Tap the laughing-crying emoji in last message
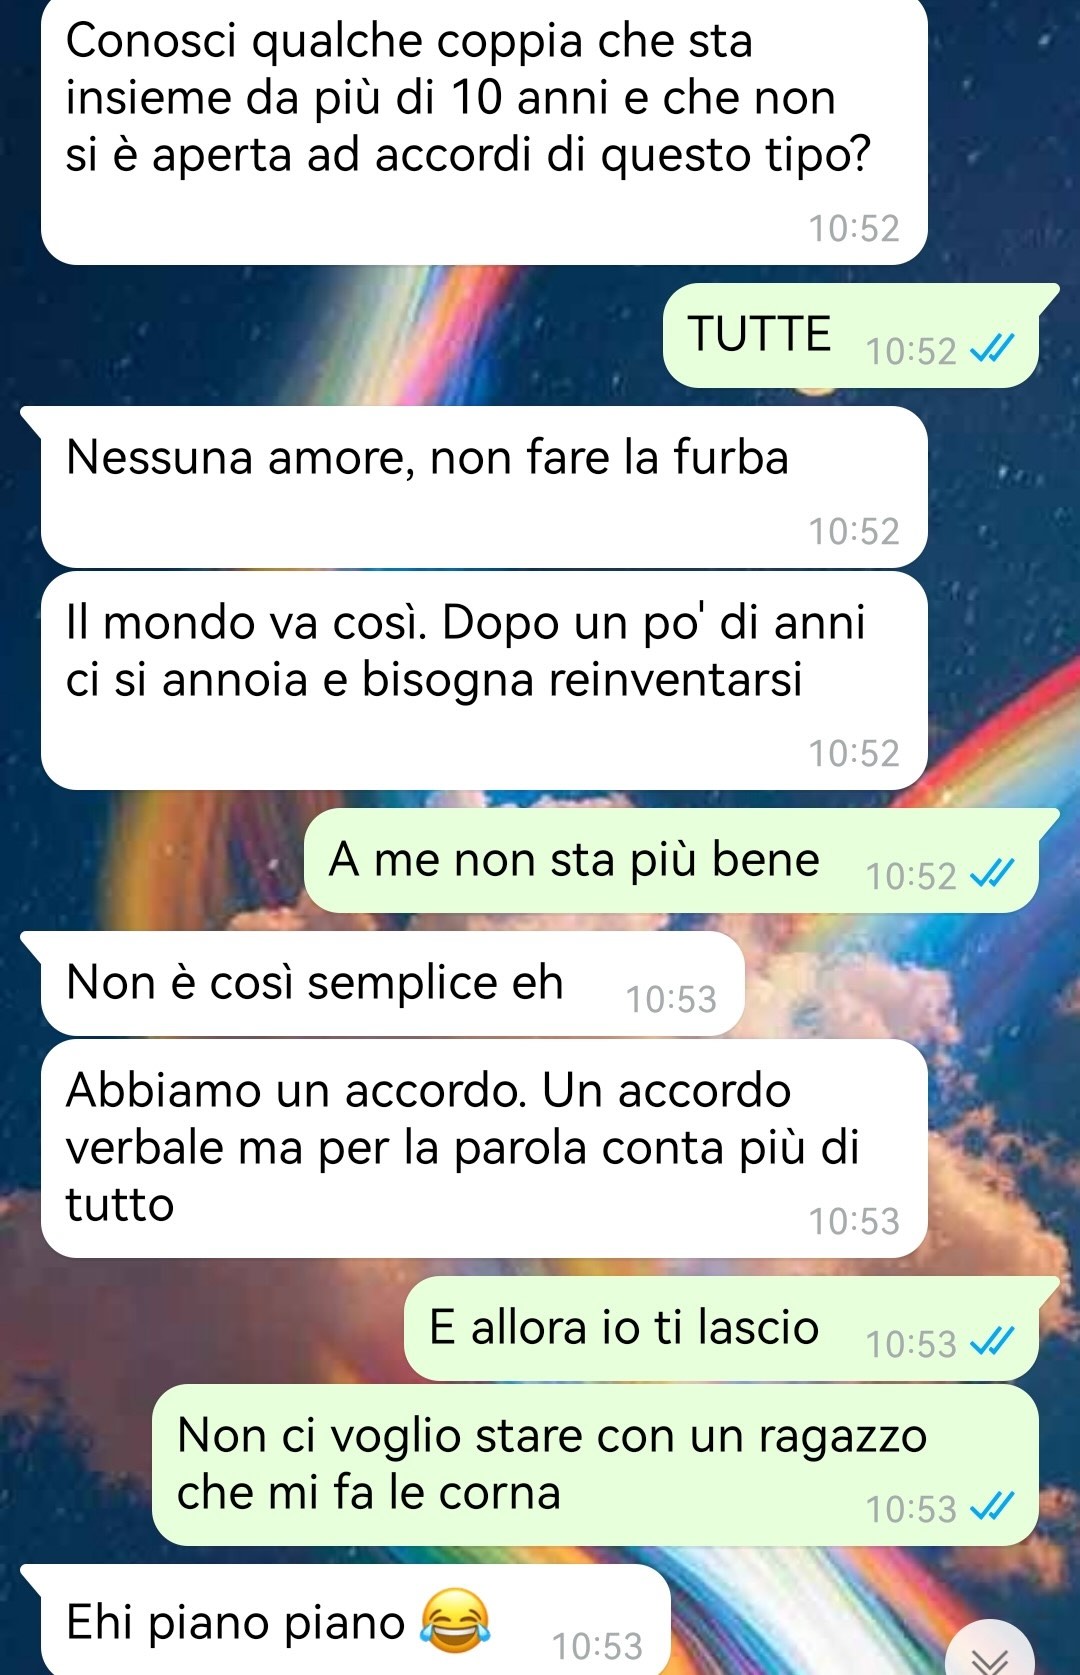Image resolution: width=1080 pixels, height=1675 pixels. [x=455, y=1620]
